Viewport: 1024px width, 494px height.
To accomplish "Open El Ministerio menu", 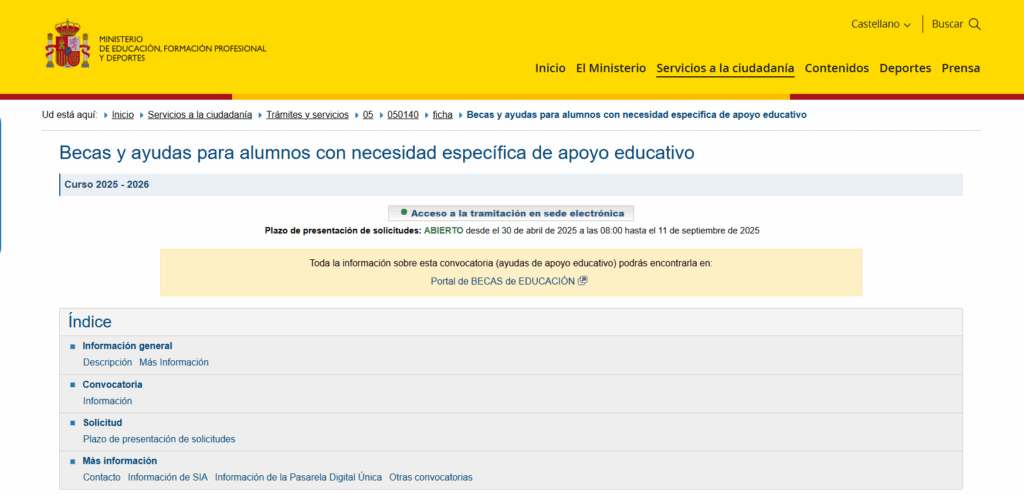I will [611, 68].
